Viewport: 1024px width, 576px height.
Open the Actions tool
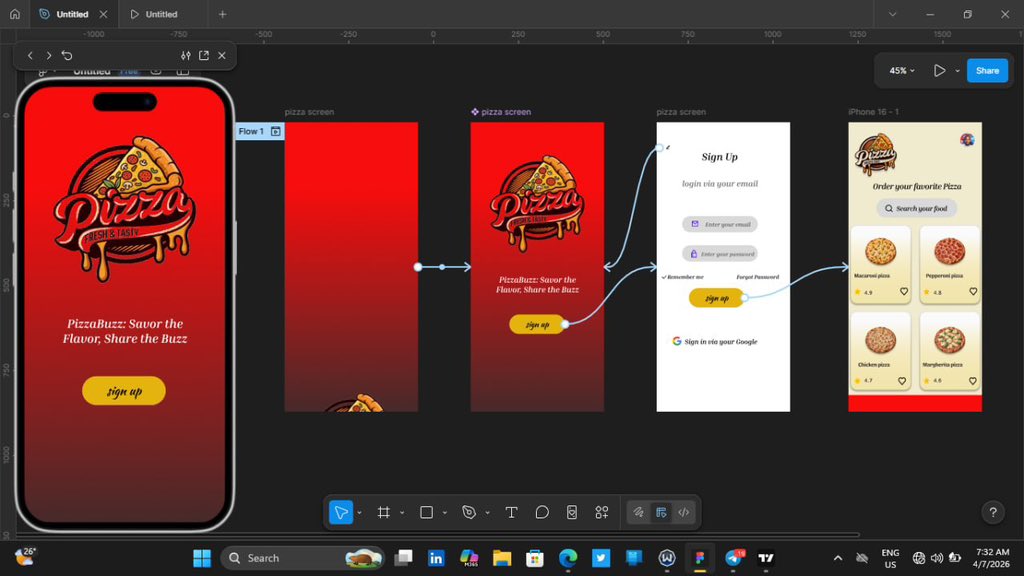pos(571,513)
